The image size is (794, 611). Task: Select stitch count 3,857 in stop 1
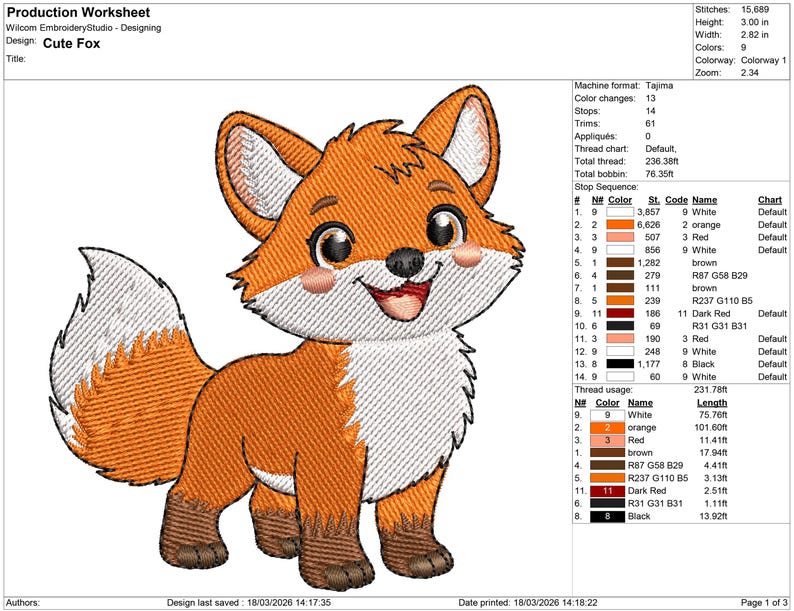[x=649, y=213]
